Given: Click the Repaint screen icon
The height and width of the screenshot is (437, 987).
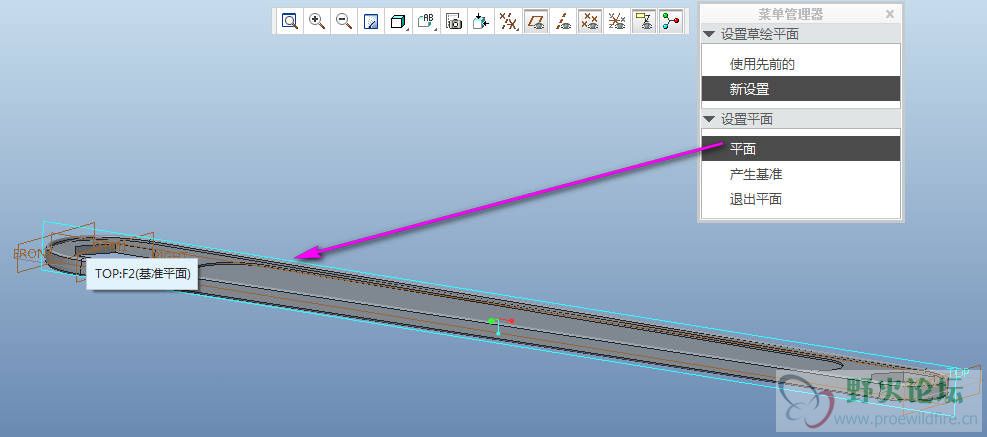Looking at the screenshot, I should (x=371, y=21).
